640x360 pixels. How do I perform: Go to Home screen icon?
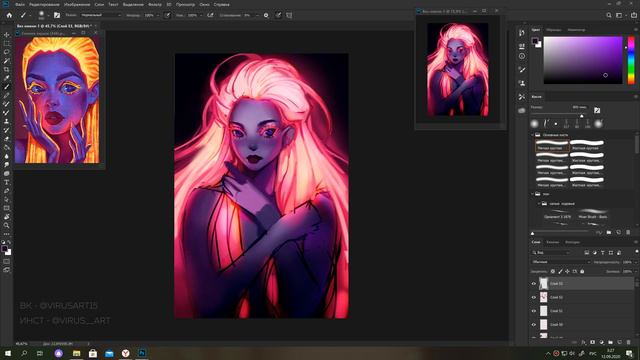point(9,15)
